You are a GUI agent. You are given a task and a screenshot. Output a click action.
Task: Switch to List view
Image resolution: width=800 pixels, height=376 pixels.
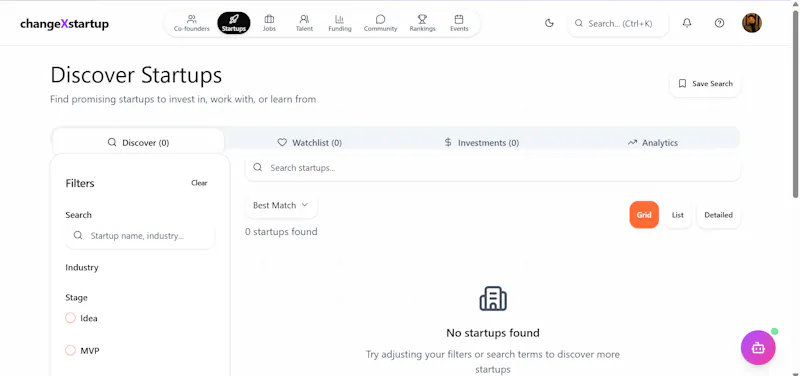point(678,215)
